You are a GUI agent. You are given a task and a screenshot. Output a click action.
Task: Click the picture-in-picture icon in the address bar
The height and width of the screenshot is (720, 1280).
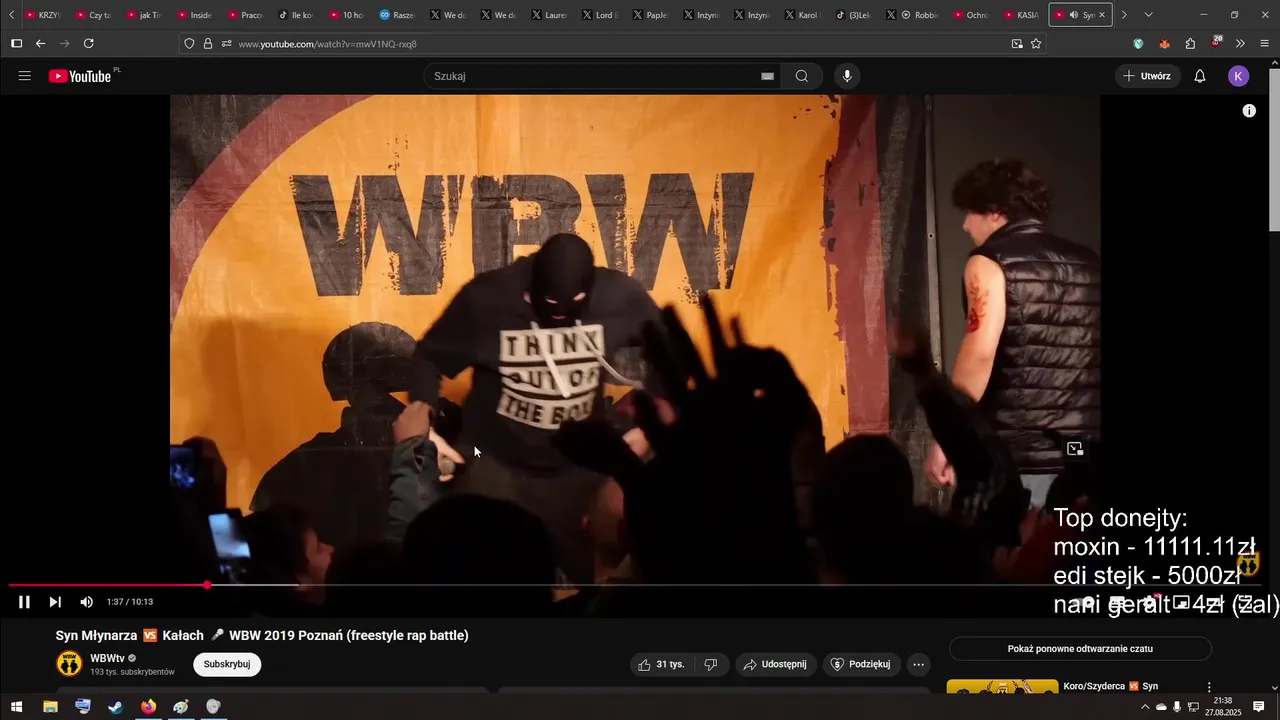pyautogui.click(x=1017, y=44)
